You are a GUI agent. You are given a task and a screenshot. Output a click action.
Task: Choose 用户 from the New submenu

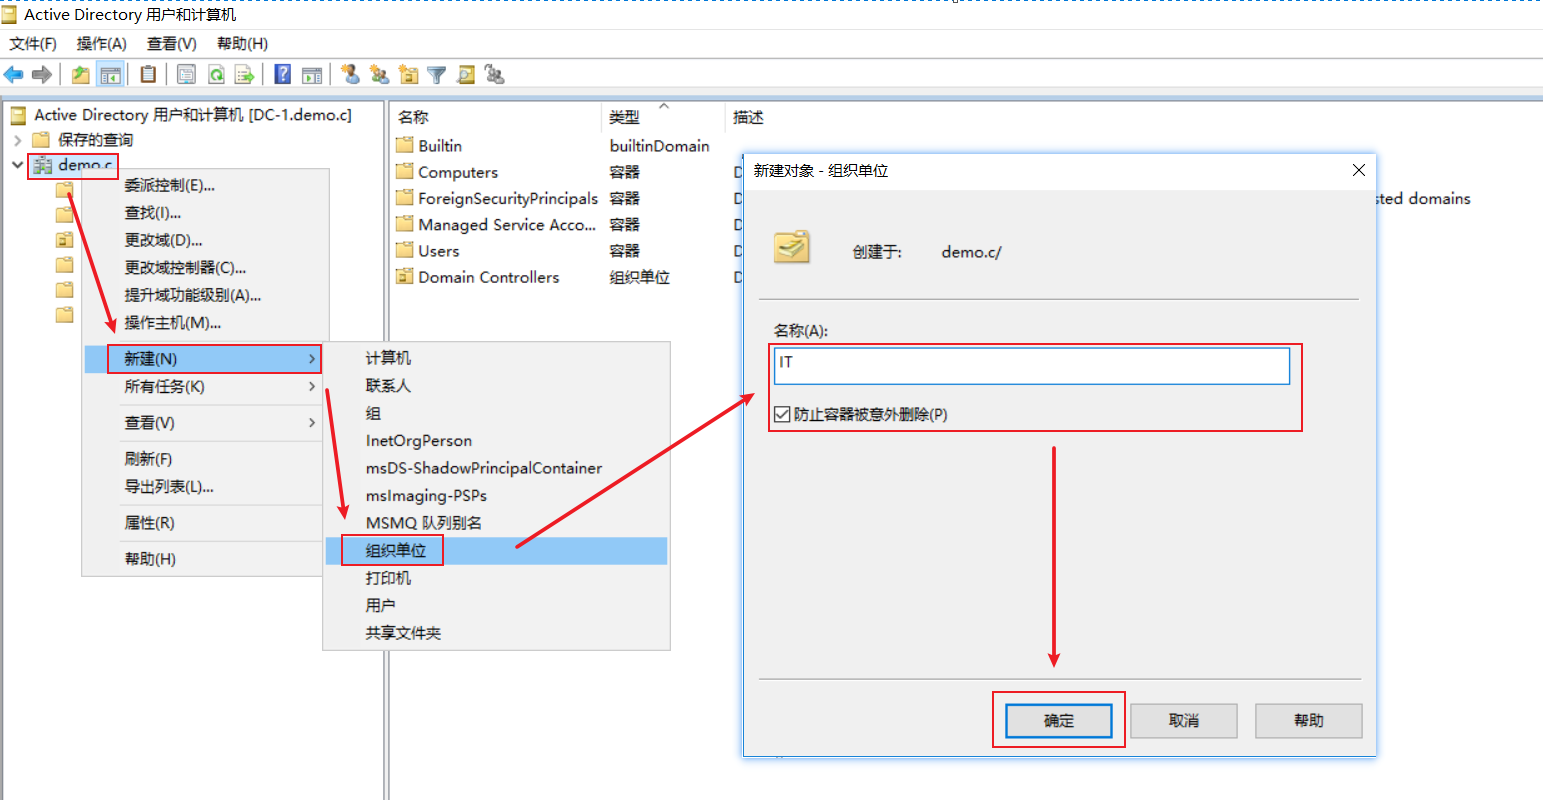380,606
